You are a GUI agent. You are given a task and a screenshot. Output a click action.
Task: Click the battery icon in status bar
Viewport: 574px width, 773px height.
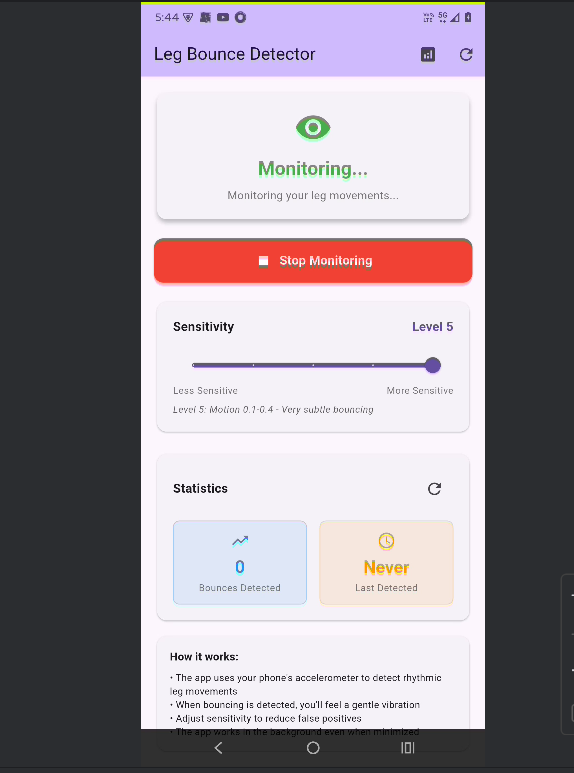pos(468,17)
